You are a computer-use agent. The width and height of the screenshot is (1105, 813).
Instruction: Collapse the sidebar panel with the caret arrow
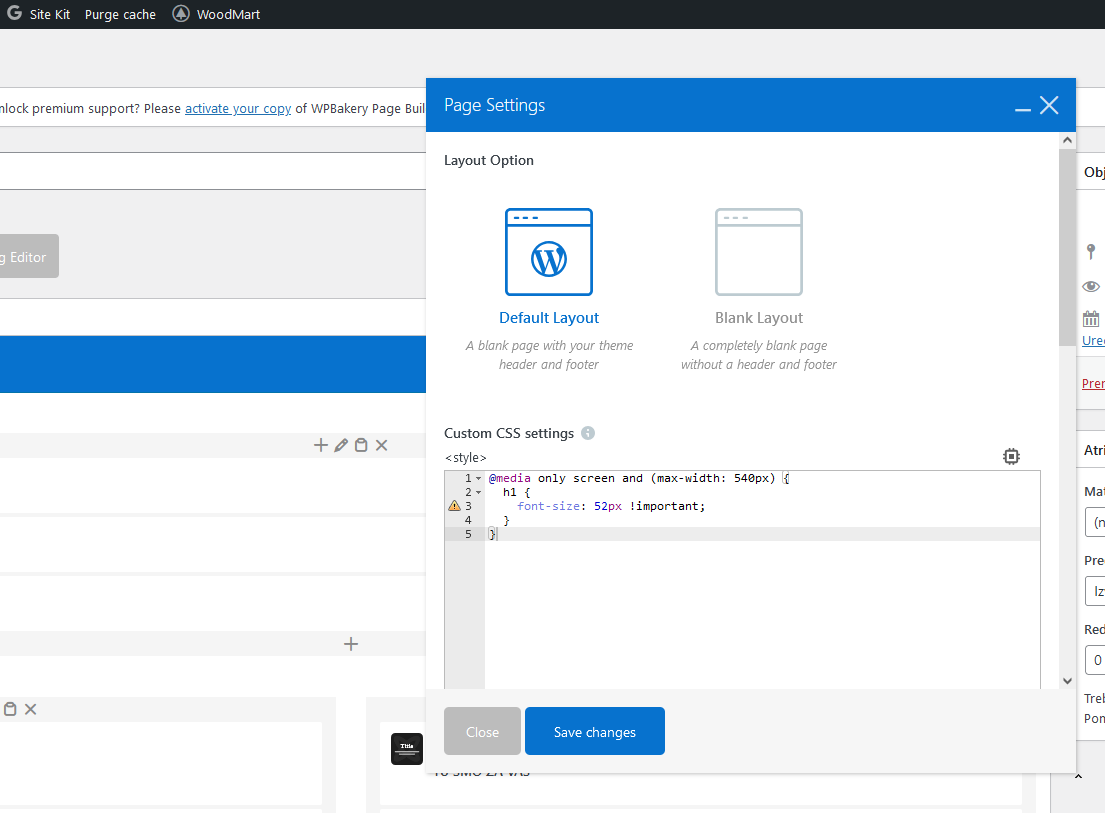(1078, 776)
